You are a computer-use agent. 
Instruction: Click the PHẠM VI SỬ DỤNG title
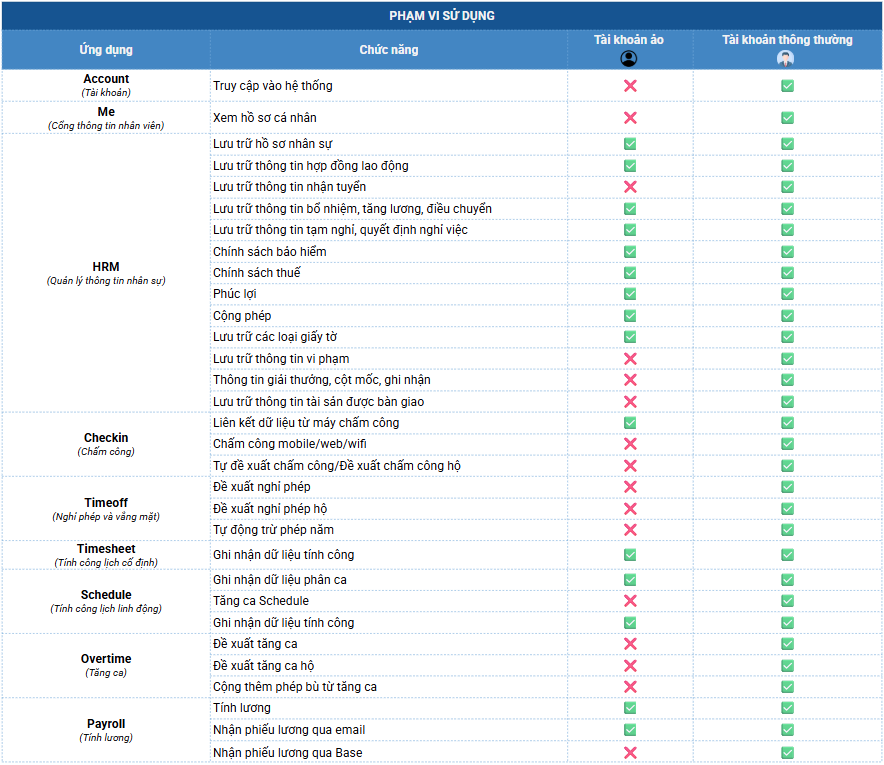coord(442,16)
